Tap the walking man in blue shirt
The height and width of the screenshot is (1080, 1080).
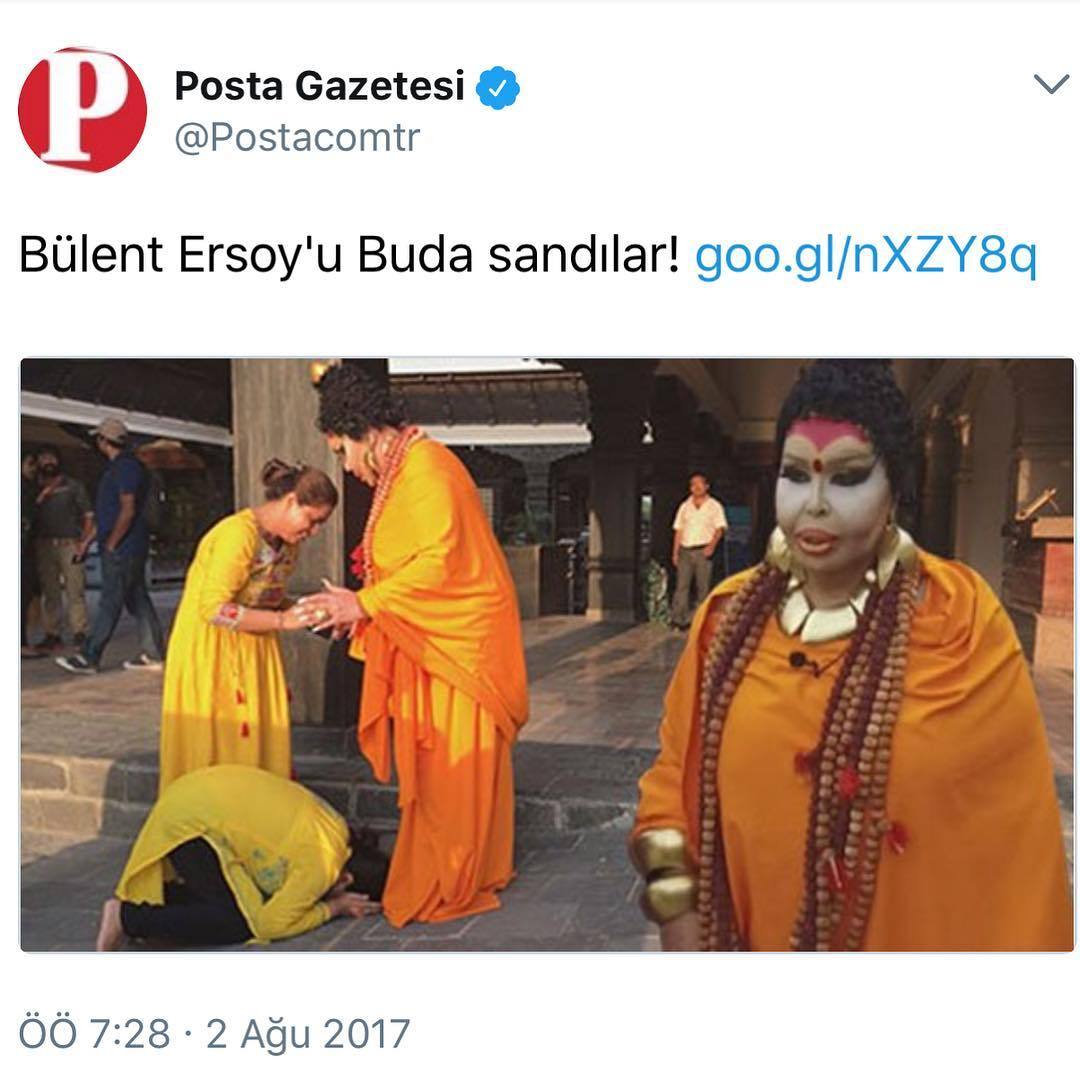coord(117,544)
